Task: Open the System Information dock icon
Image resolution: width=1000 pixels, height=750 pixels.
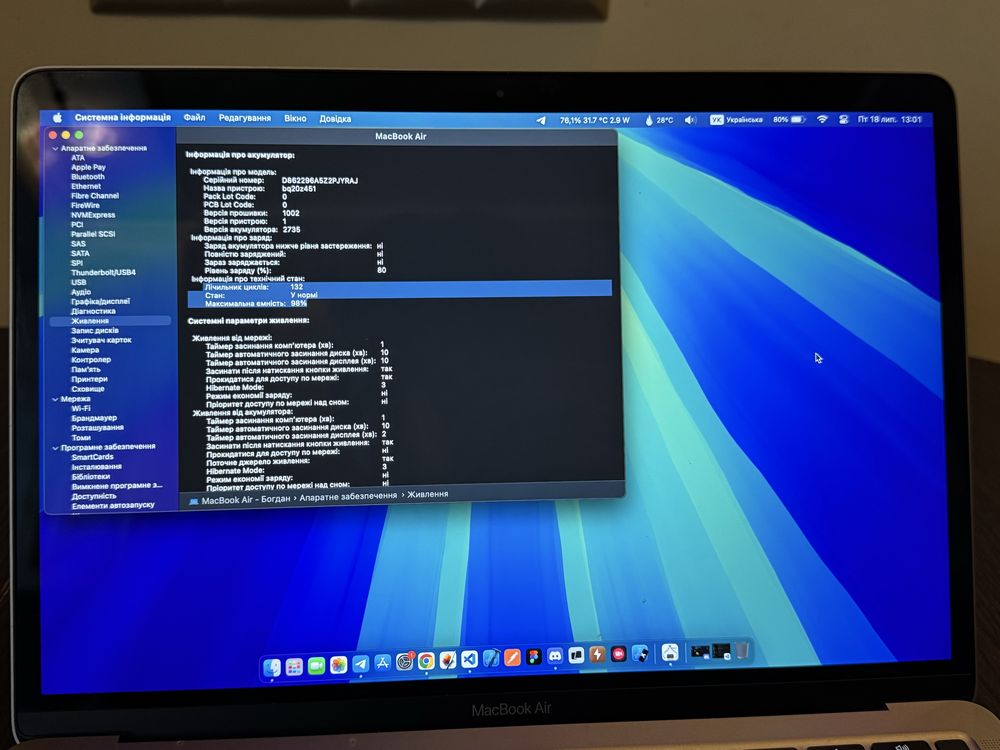Action: click(670, 652)
